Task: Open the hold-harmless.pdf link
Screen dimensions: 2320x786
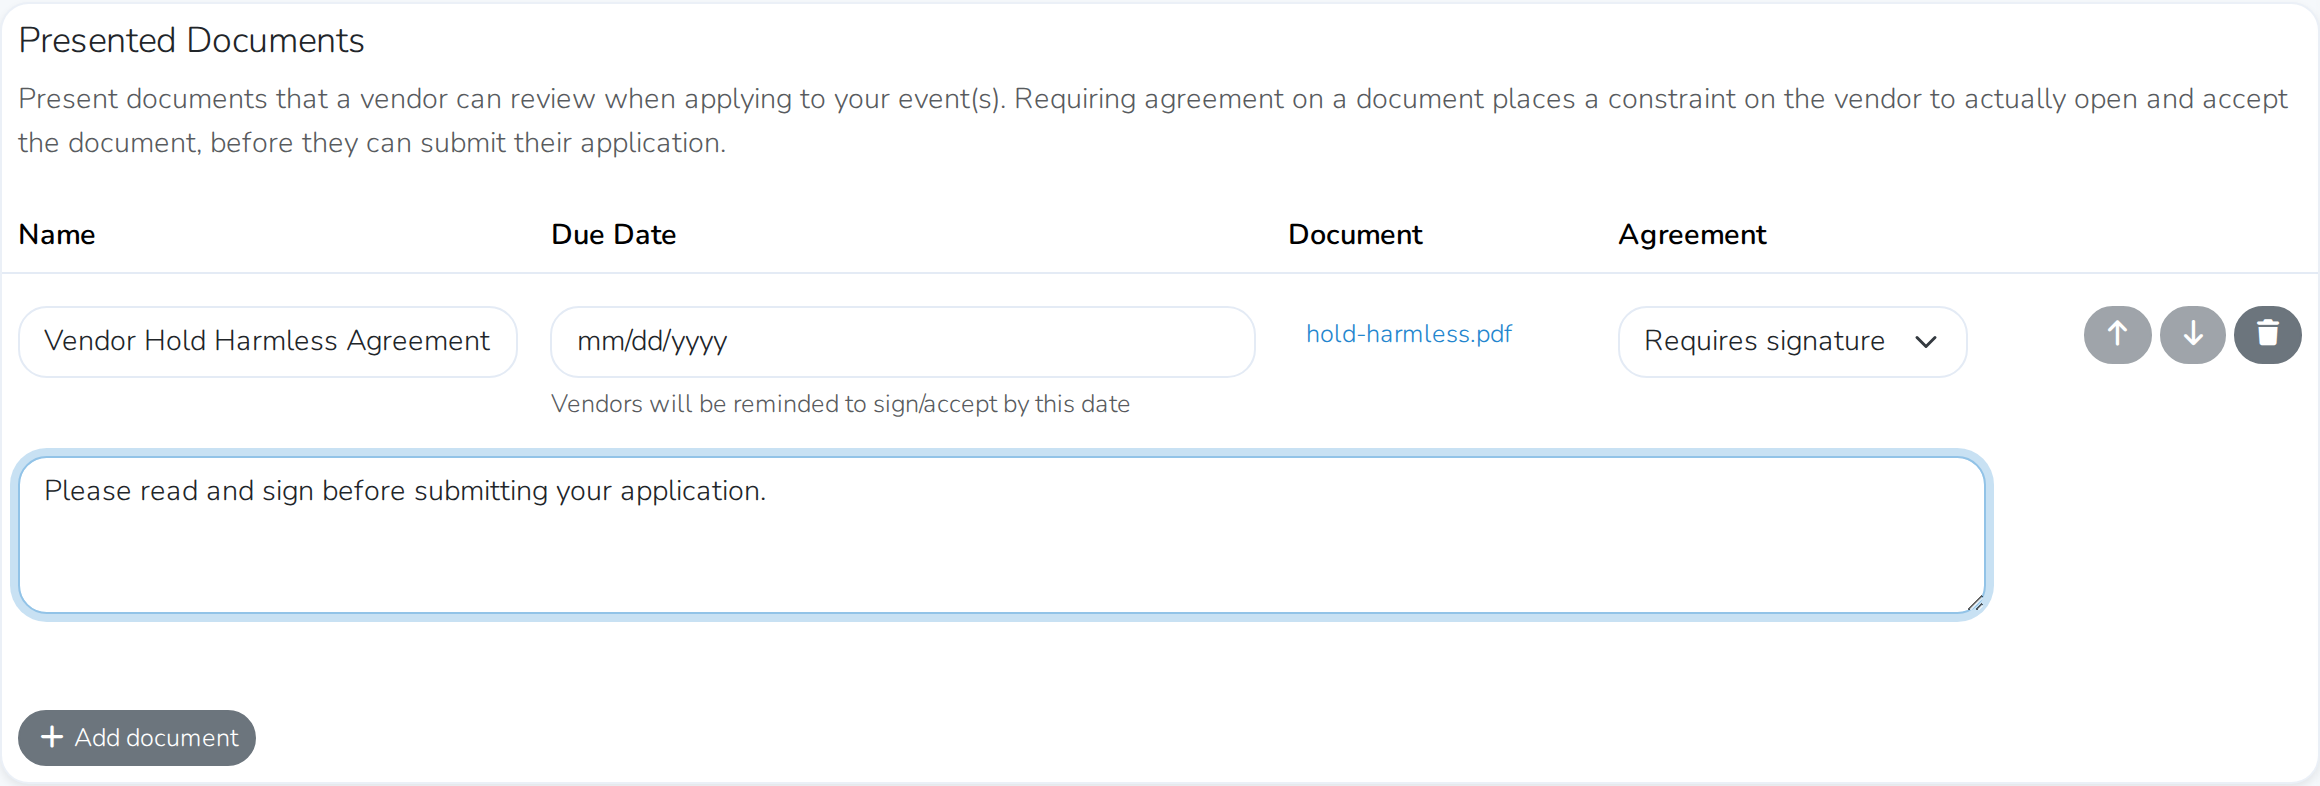Action: point(1409,334)
